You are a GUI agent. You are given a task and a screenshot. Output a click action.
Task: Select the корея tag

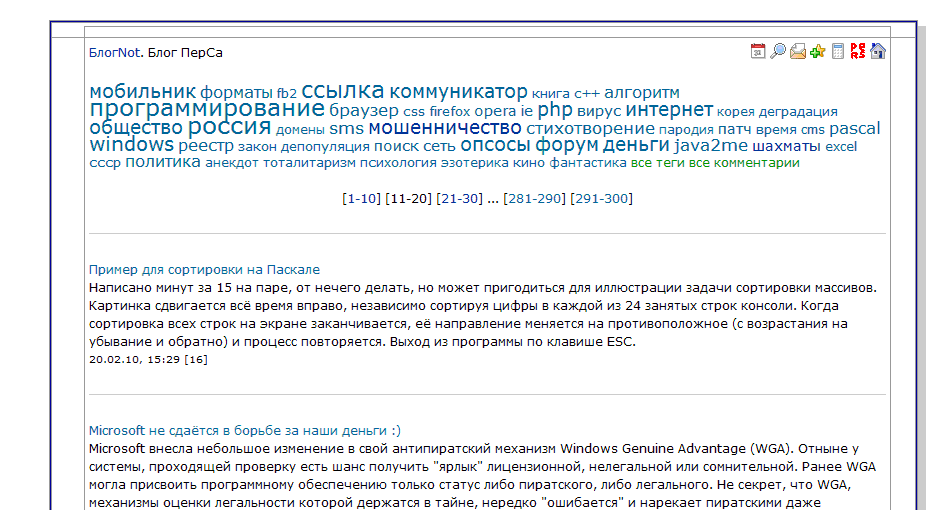[736, 112]
